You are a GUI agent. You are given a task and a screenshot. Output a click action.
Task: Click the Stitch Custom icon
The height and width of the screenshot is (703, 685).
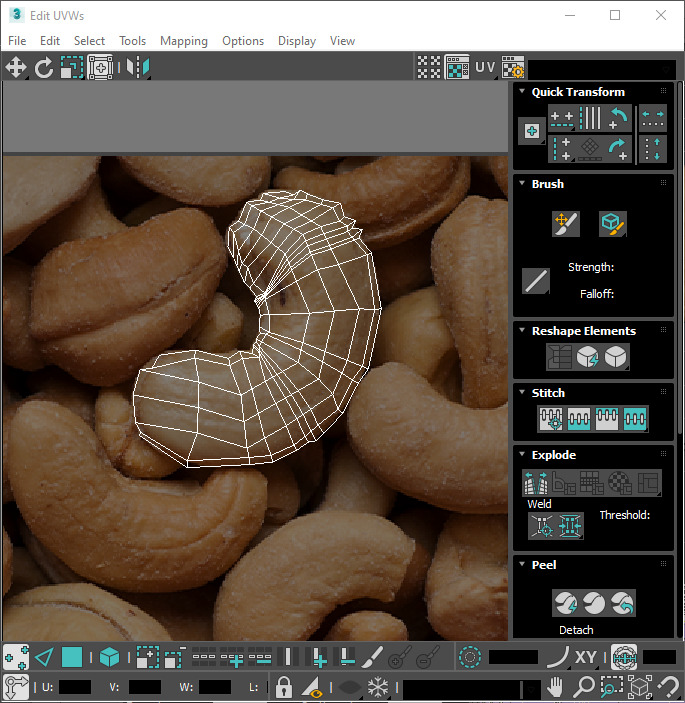[635, 419]
